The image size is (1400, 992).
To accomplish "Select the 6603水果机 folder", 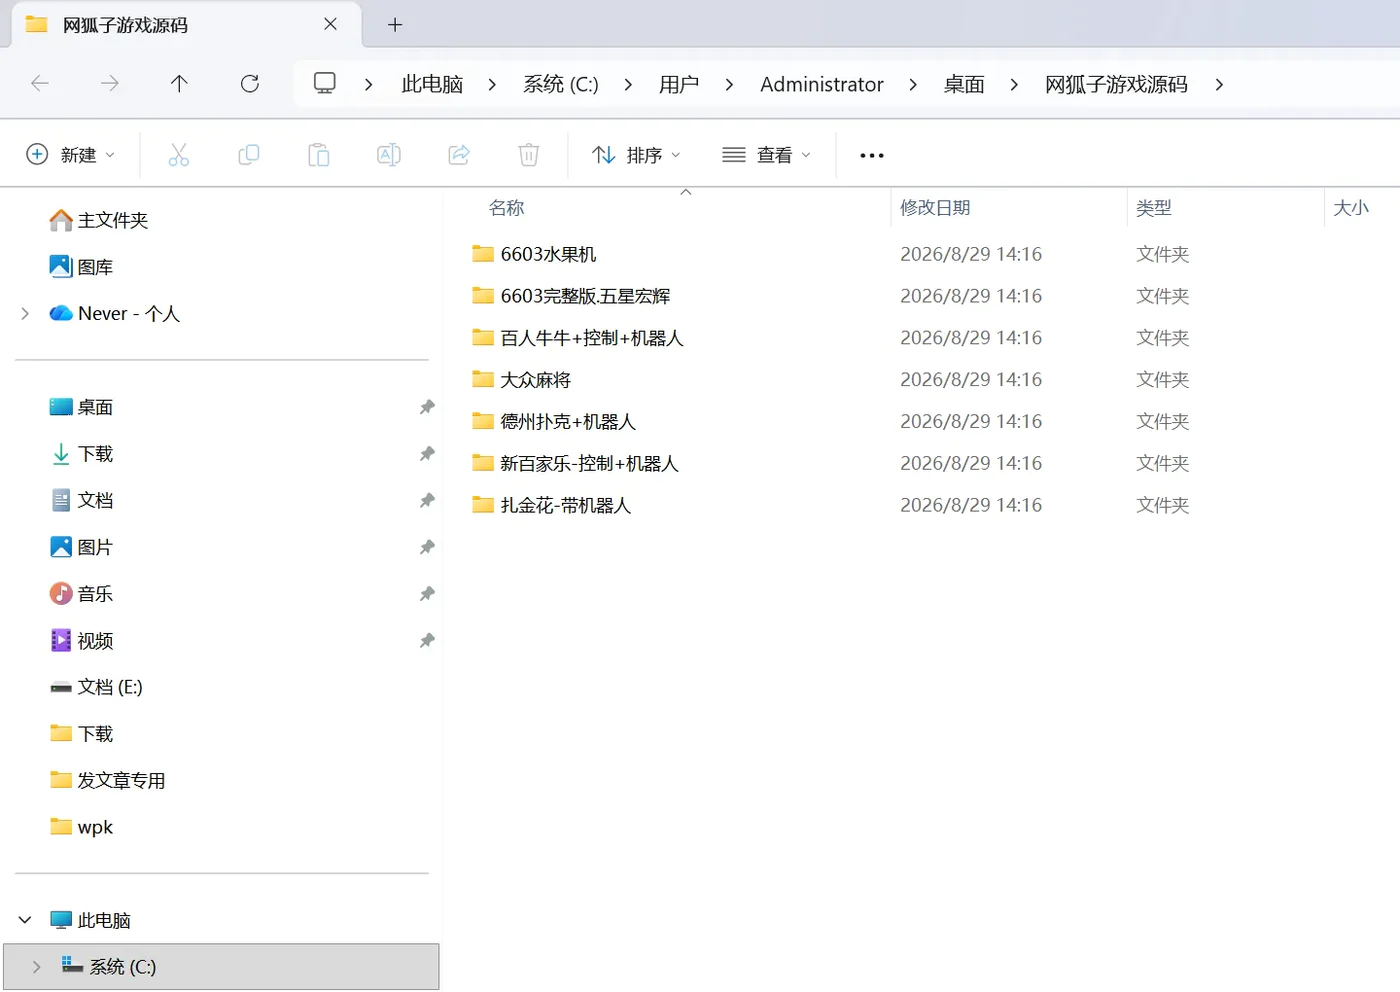I will pos(548,254).
